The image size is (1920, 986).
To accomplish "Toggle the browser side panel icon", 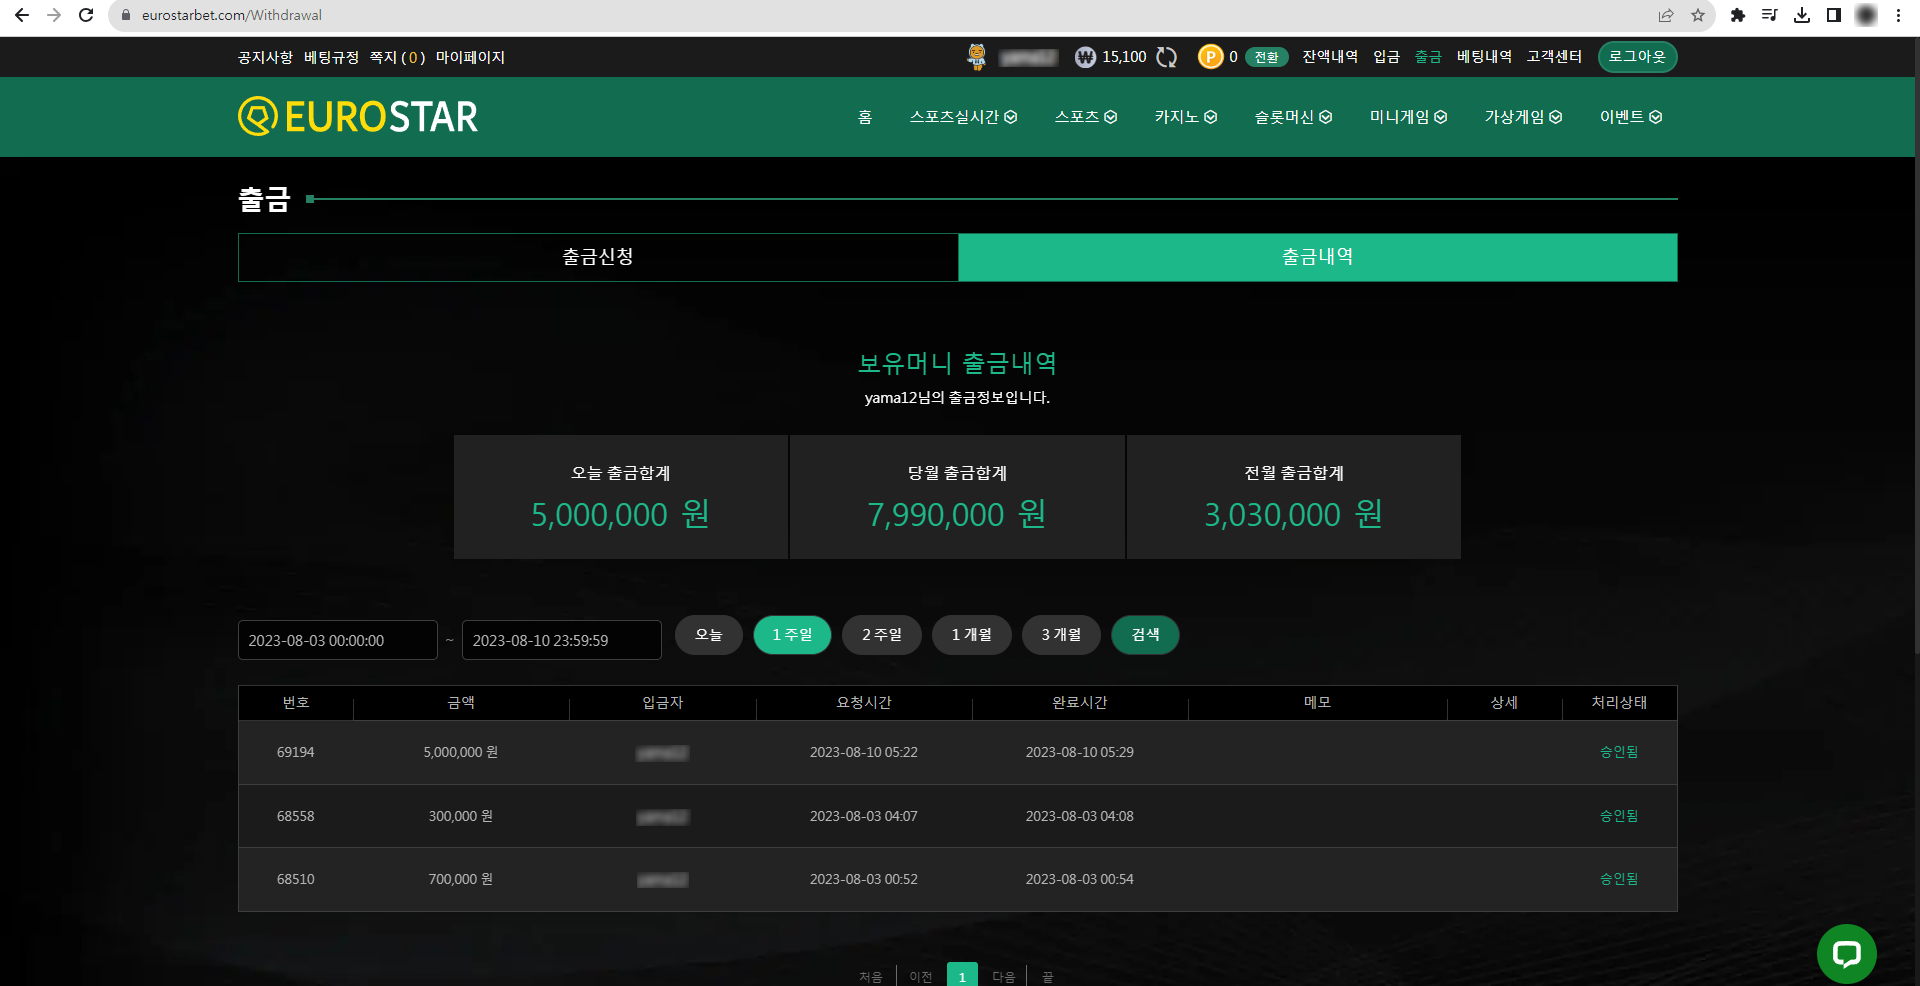I will click(x=1834, y=15).
